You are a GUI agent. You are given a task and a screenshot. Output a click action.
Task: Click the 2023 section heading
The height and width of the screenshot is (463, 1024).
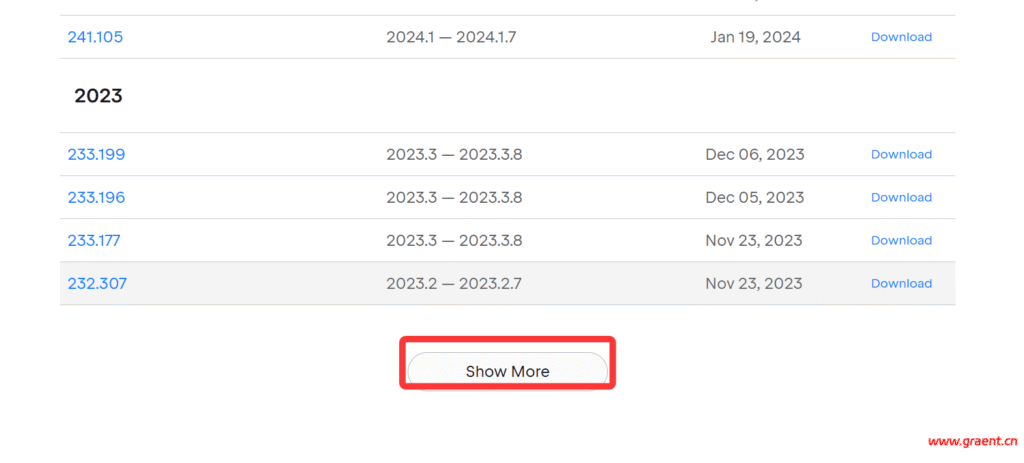[98, 96]
